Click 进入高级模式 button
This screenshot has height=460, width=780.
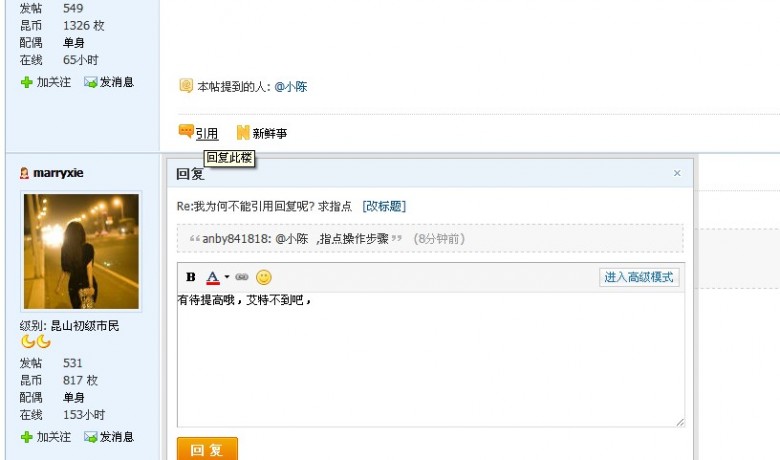click(x=639, y=277)
